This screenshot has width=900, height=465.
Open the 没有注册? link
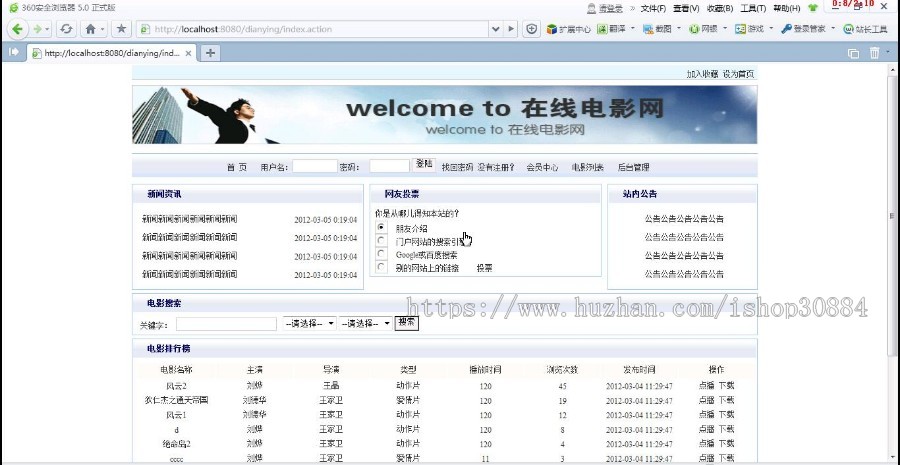(x=496, y=168)
